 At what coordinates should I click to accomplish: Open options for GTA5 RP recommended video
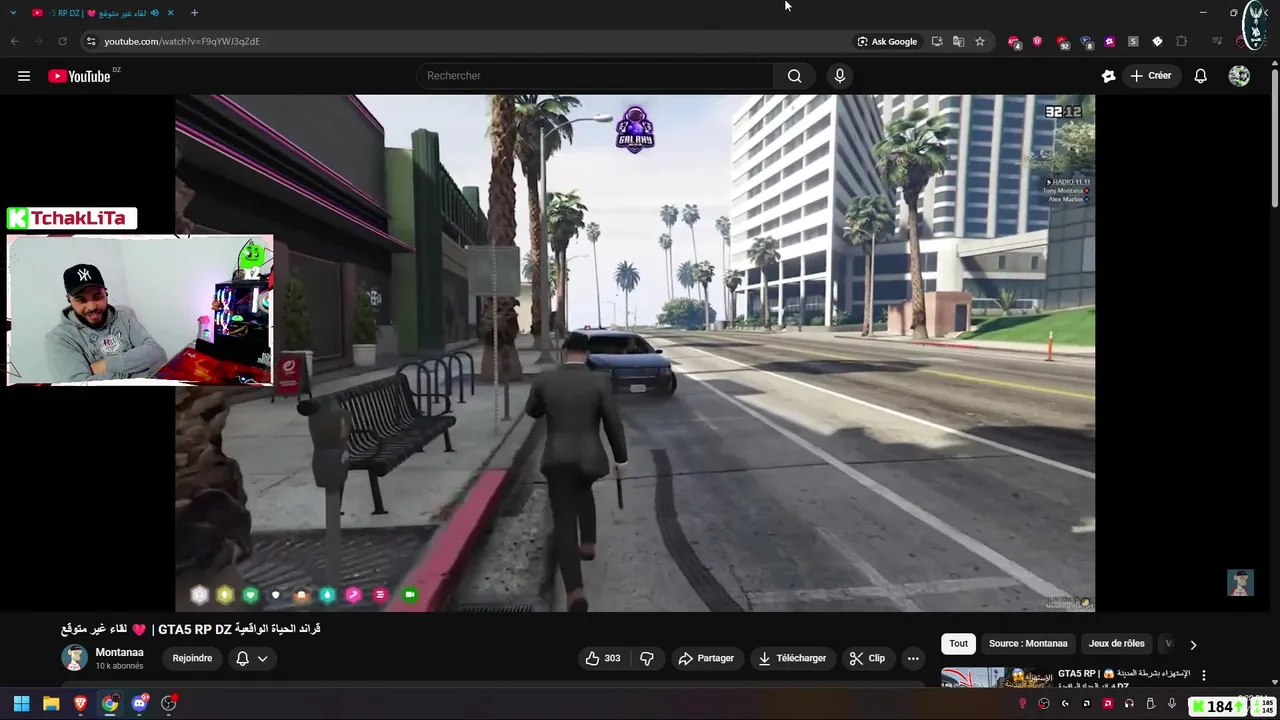(x=1204, y=675)
